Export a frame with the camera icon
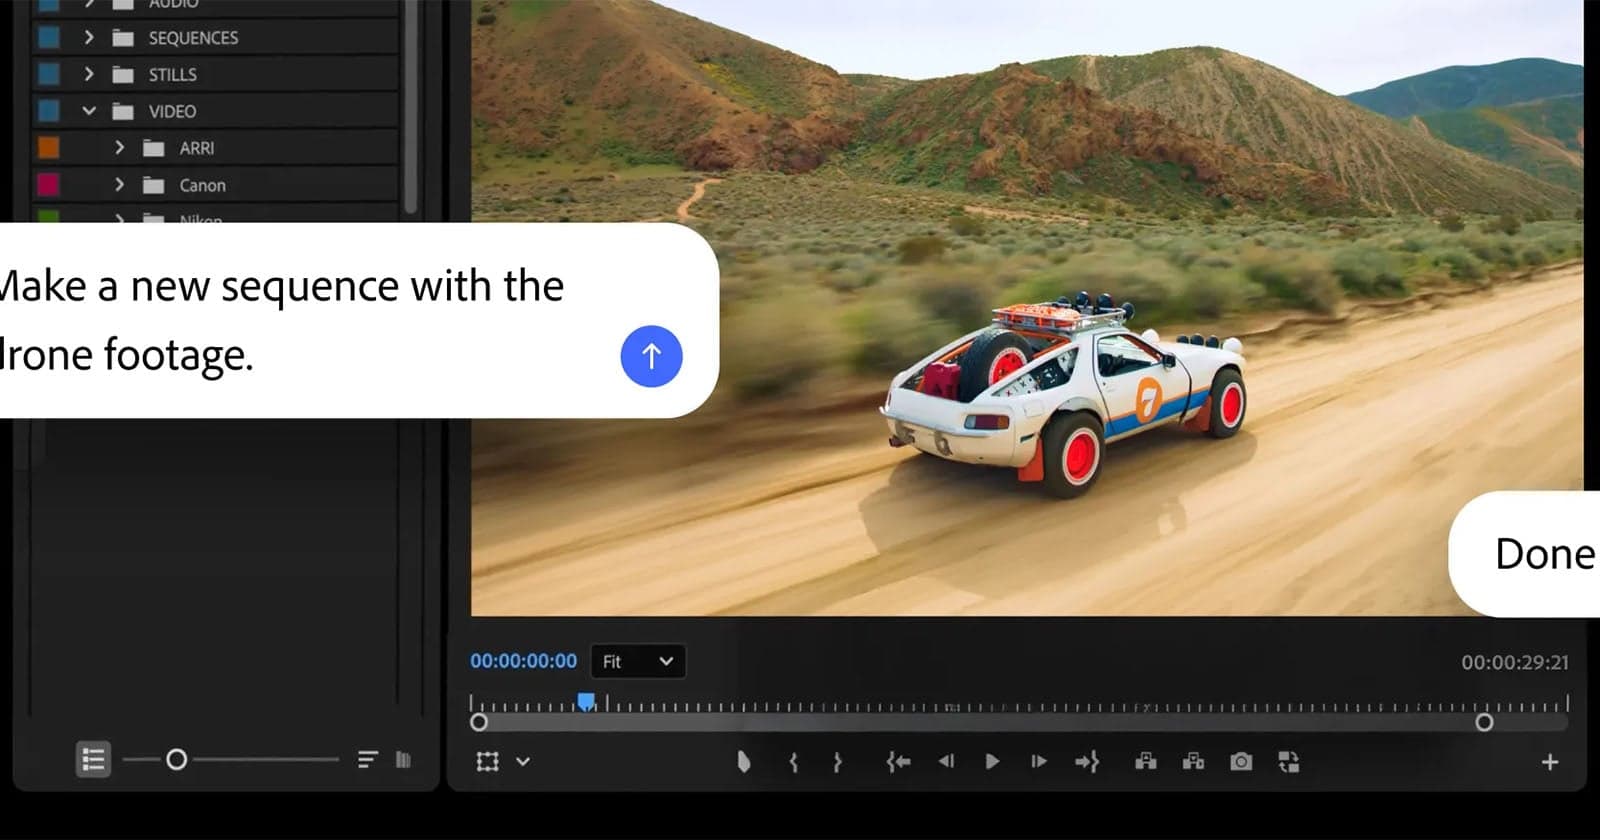Image resolution: width=1600 pixels, height=840 pixels. click(x=1241, y=762)
